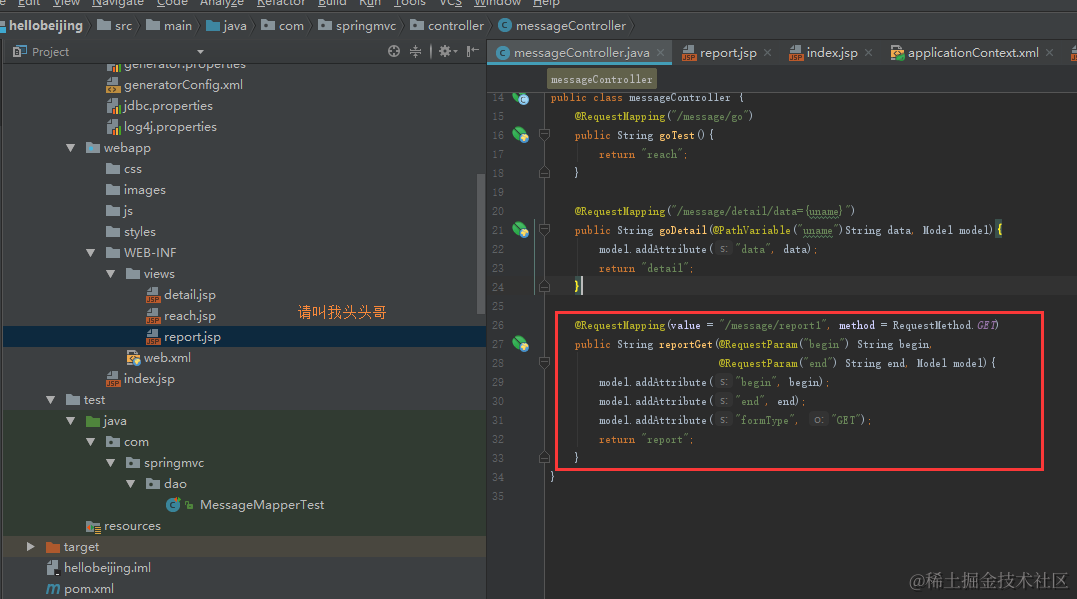The width and height of the screenshot is (1077, 599).
Task: Select detail.jsp in project tree
Action: coord(190,295)
